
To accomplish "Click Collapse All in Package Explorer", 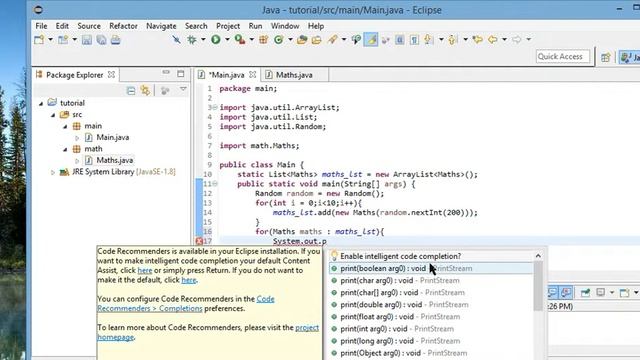I will point(131,90).
